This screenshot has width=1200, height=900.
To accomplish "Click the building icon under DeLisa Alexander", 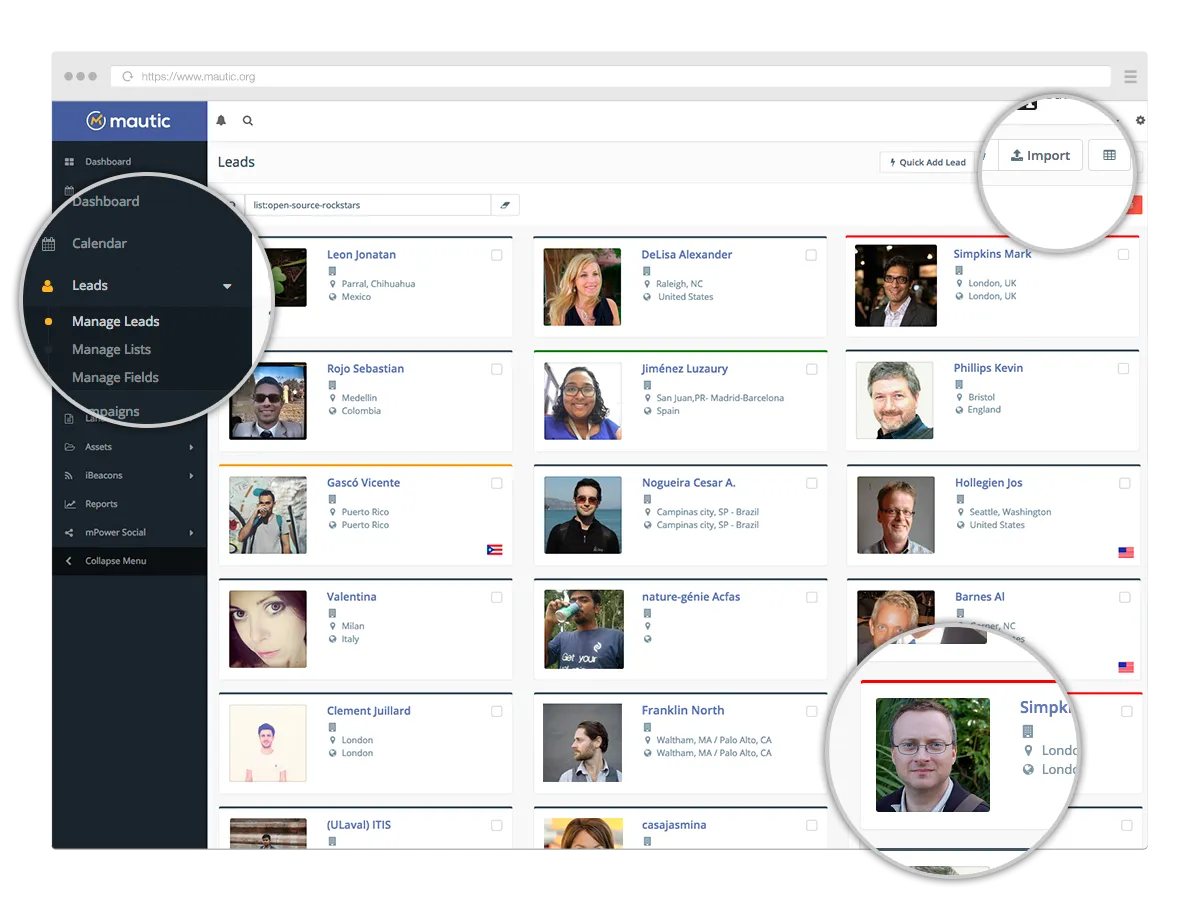I will [x=647, y=271].
